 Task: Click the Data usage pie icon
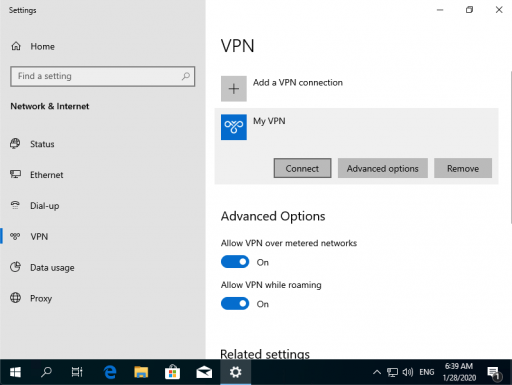(15, 267)
